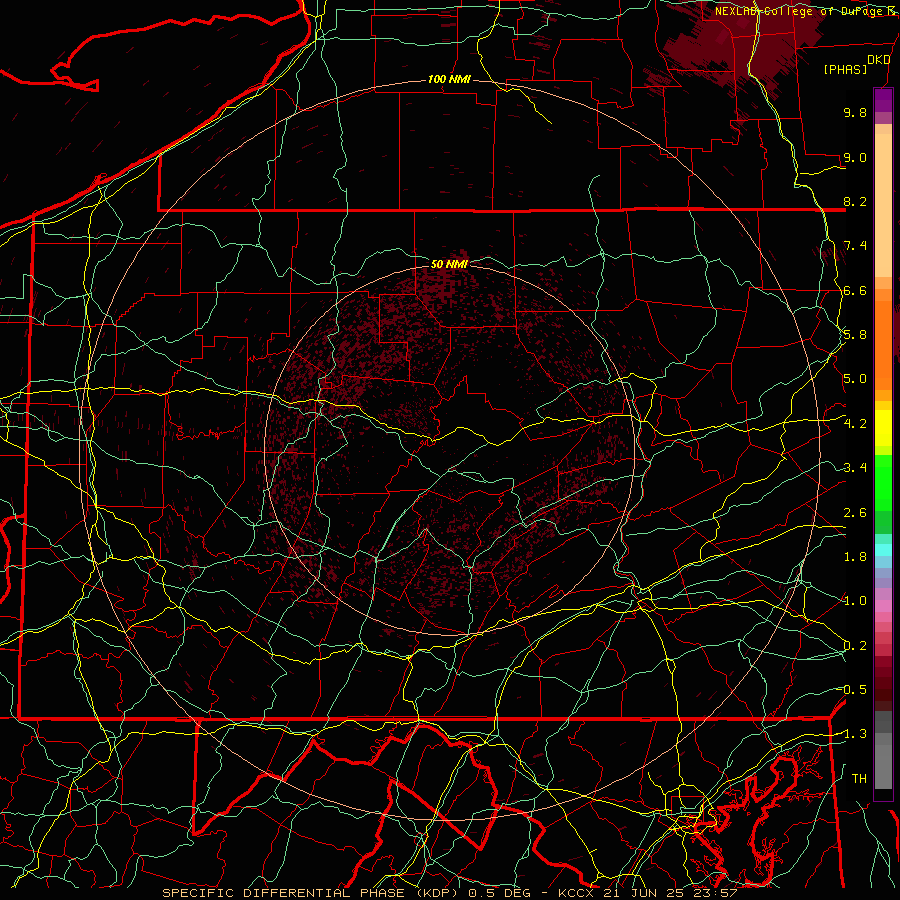Click the 5.0 value on the color scale
The width and height of the screenshot is (900, 900).
[855, 379]
